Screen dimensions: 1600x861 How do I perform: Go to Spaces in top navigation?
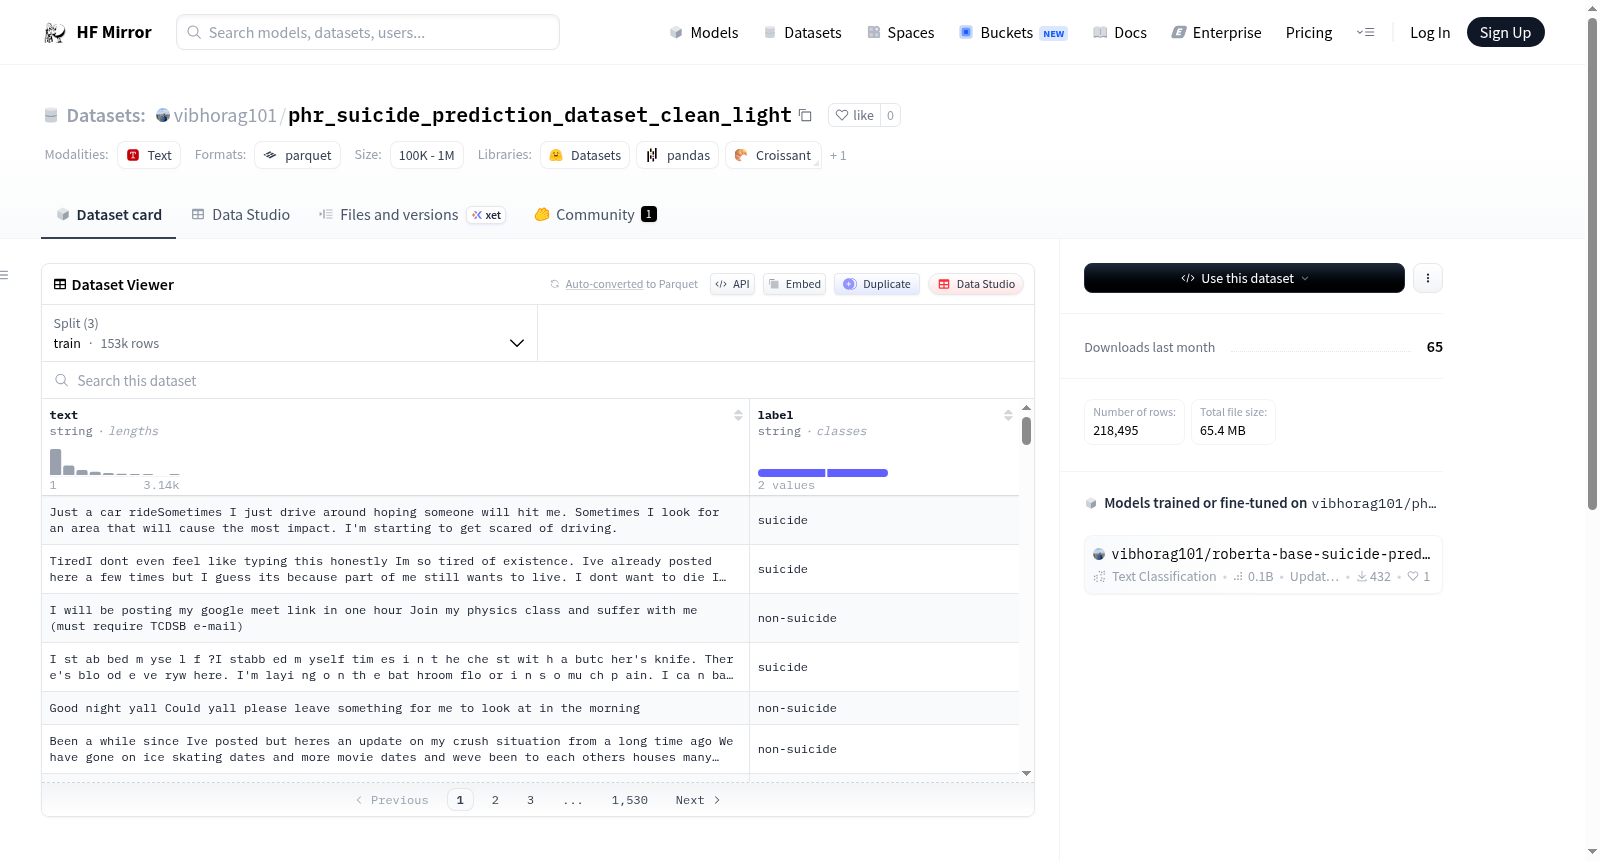[901, 32]
